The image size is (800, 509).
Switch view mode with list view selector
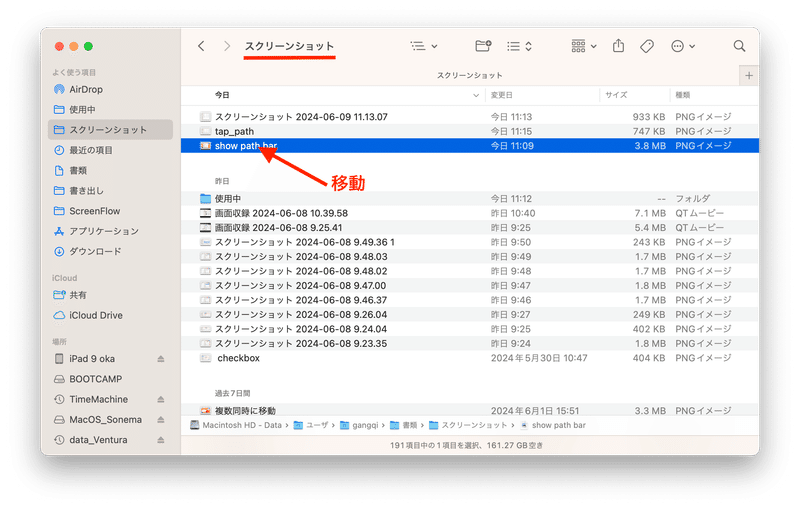519,46
